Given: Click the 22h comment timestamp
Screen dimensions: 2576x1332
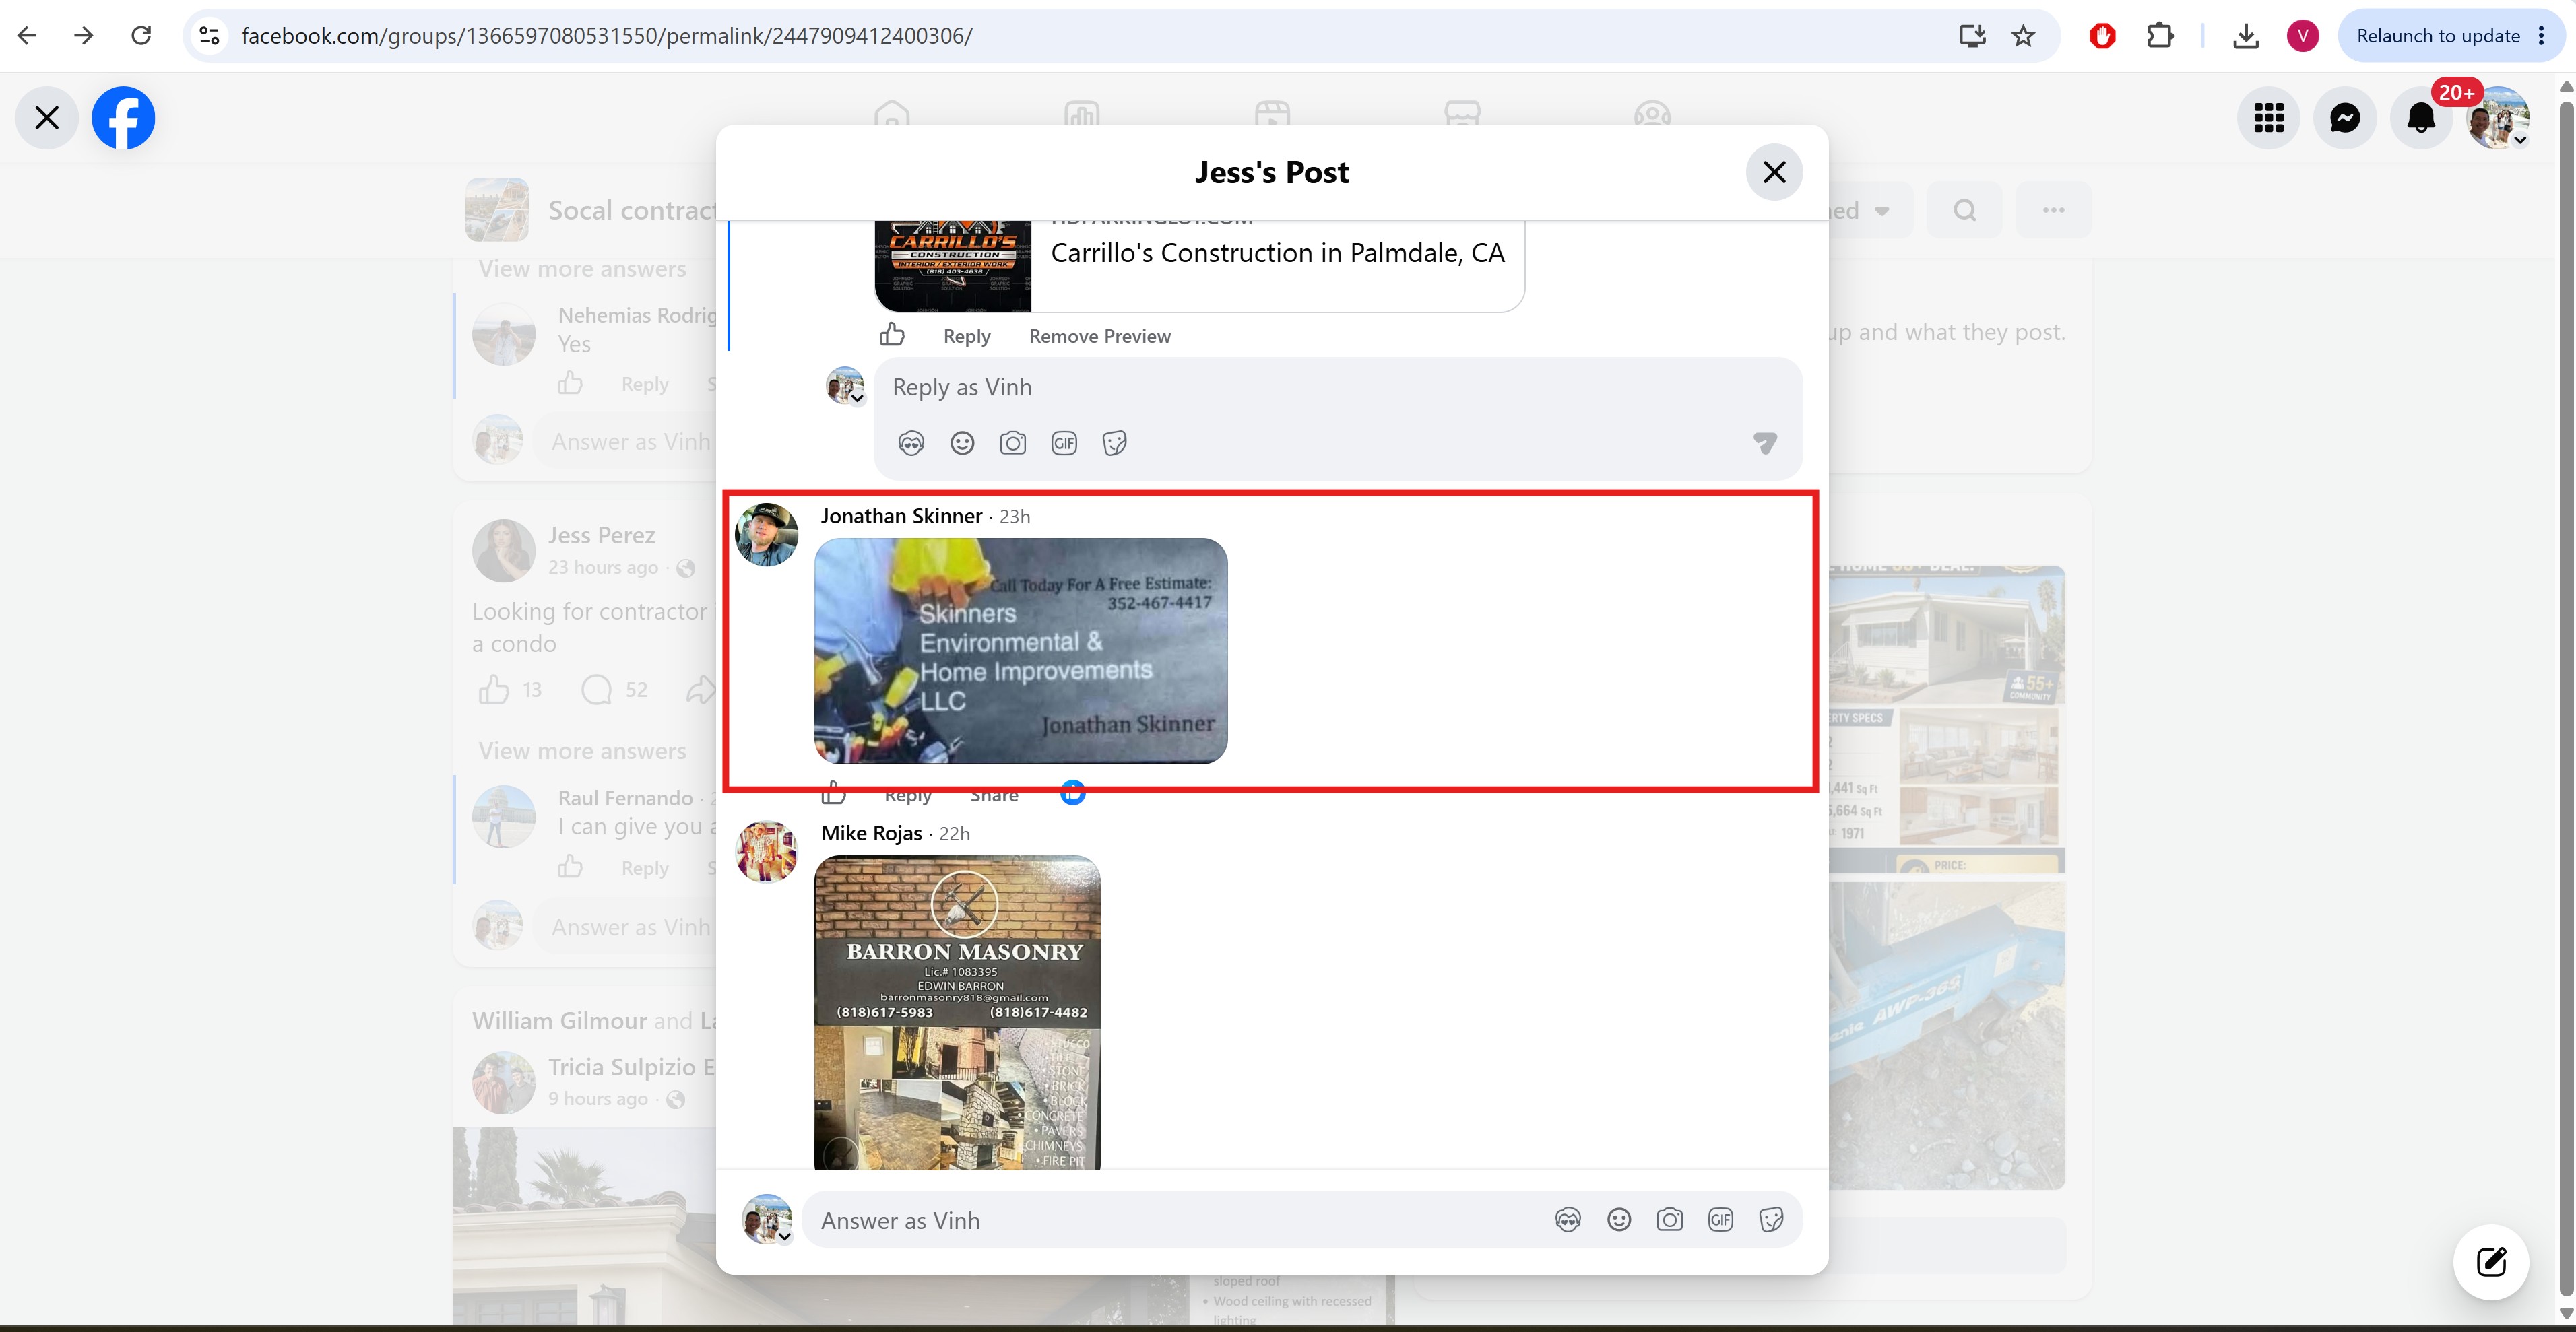Looking at the screenshot, I should click(954, 834).
